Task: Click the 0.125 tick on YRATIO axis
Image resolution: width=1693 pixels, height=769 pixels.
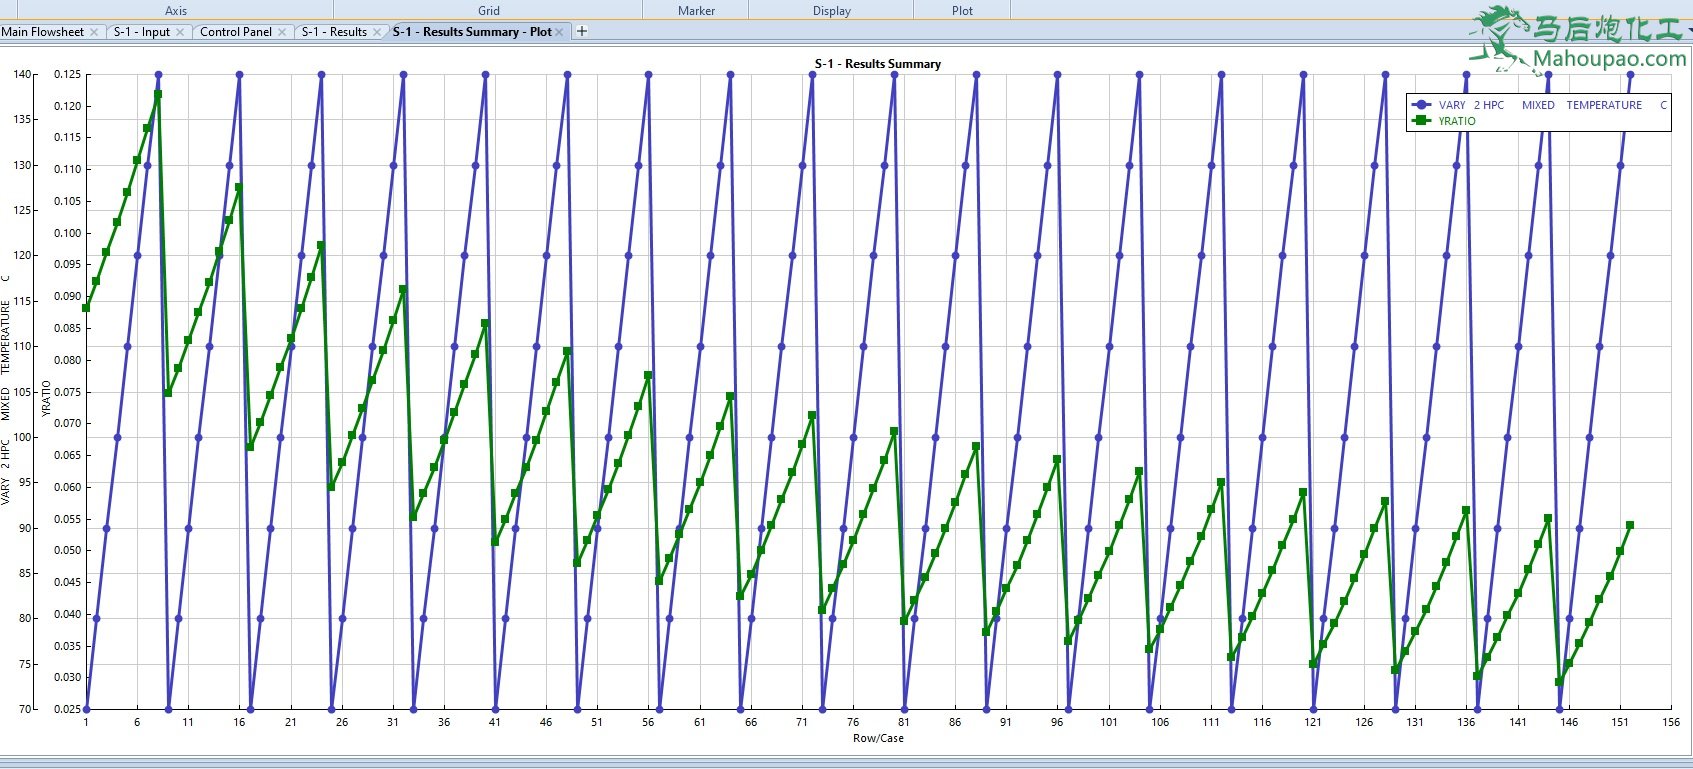Action: click(67, 74)
